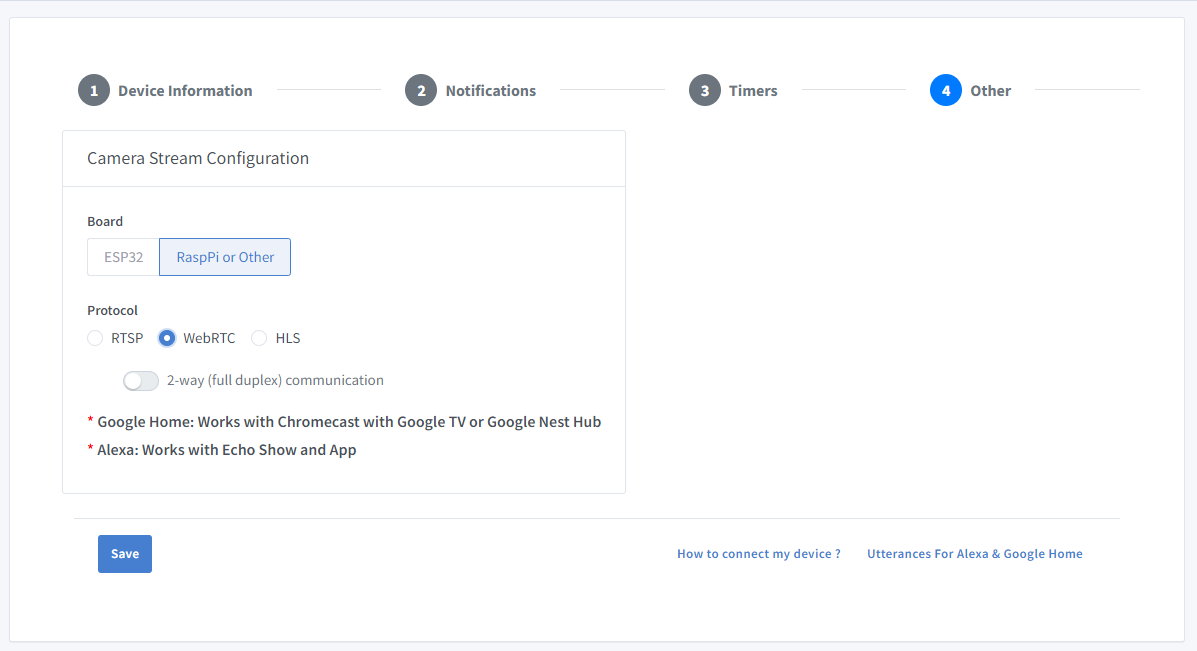This screenshot has width=1197, height=651.
Task: Open the How to connect my device link
Action: tap(758, 554)
